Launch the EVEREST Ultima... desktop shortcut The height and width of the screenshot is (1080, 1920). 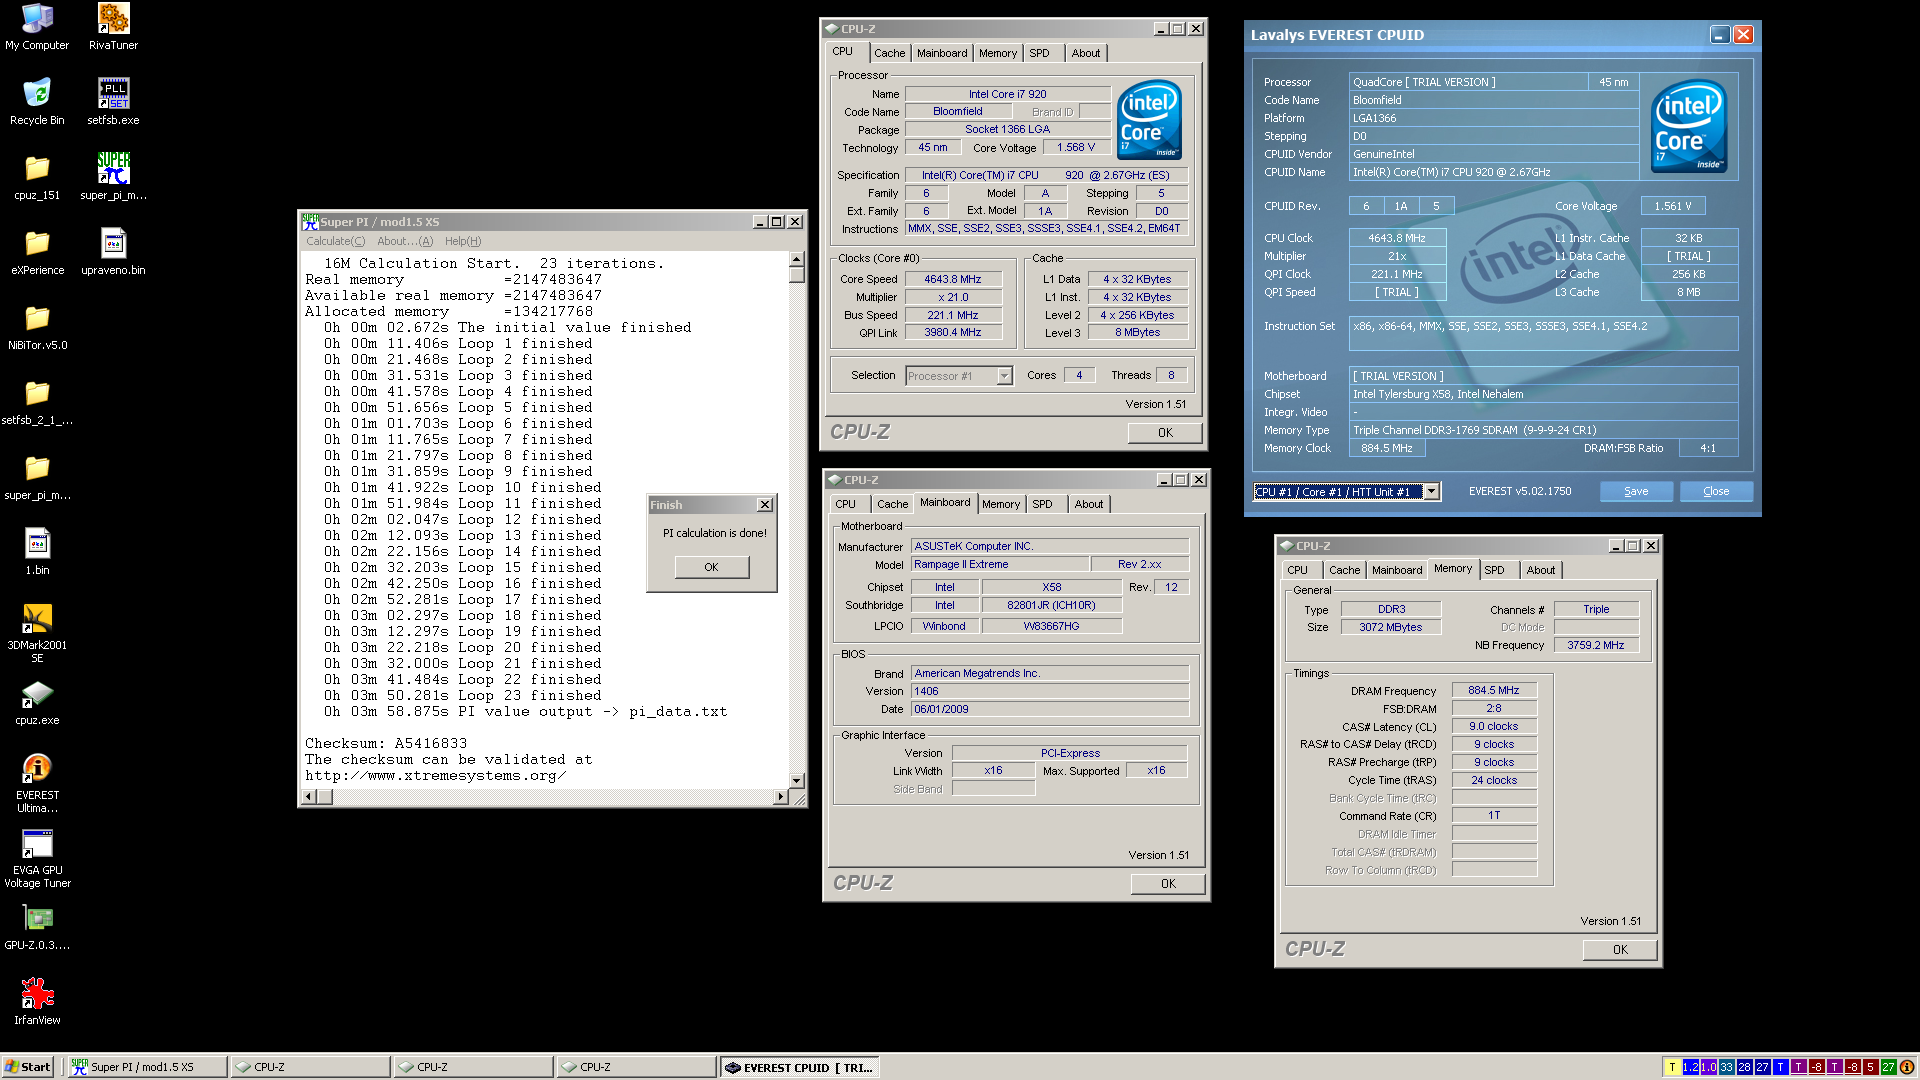pyautogui.click(x=37, y=783)
